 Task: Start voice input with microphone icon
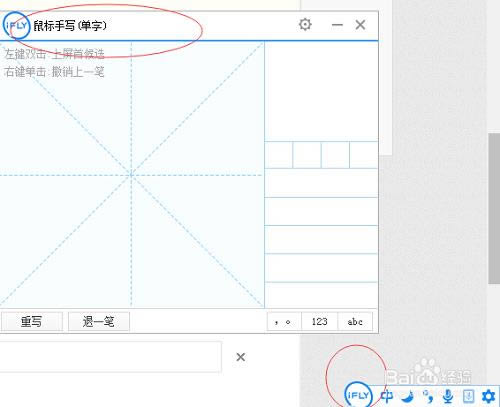448,396
